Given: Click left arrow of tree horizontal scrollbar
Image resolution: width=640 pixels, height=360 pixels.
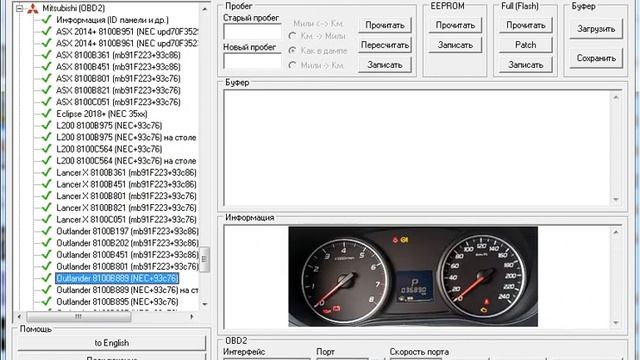Looking at the screenshot, I should click(x=19, y=316).
